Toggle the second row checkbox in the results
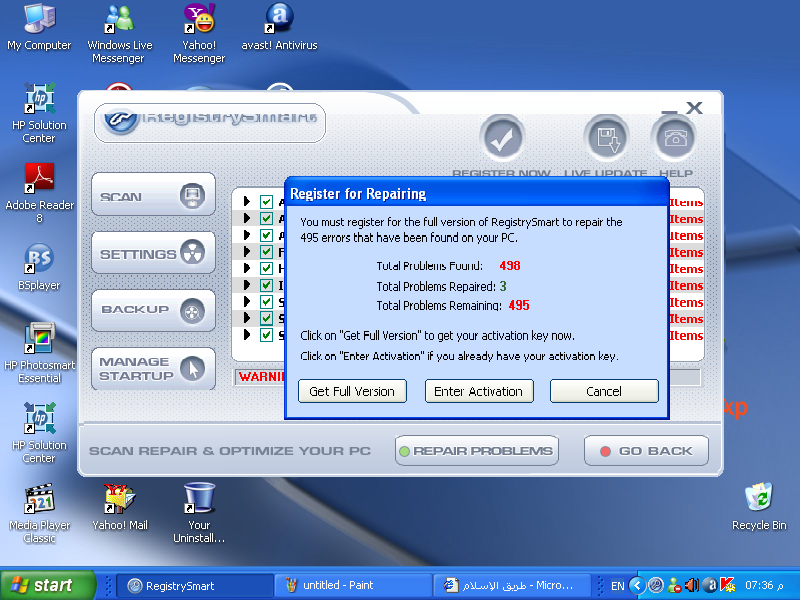Viewport: 800px width, 600px height. click(266, 218)
